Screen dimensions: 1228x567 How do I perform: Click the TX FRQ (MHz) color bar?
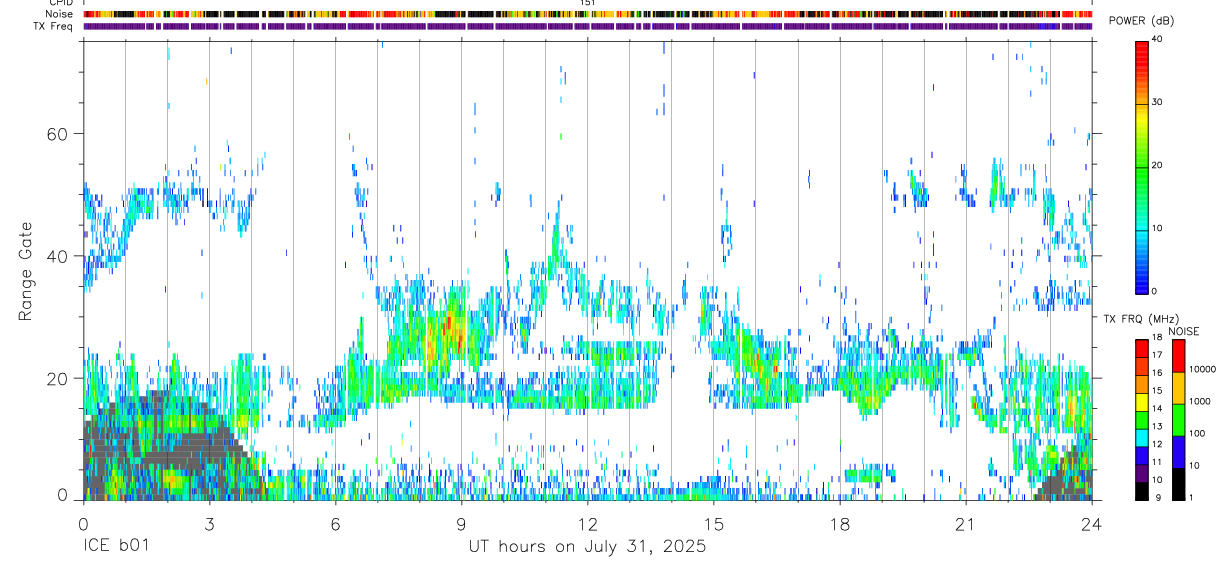(x=1141, y=420)
